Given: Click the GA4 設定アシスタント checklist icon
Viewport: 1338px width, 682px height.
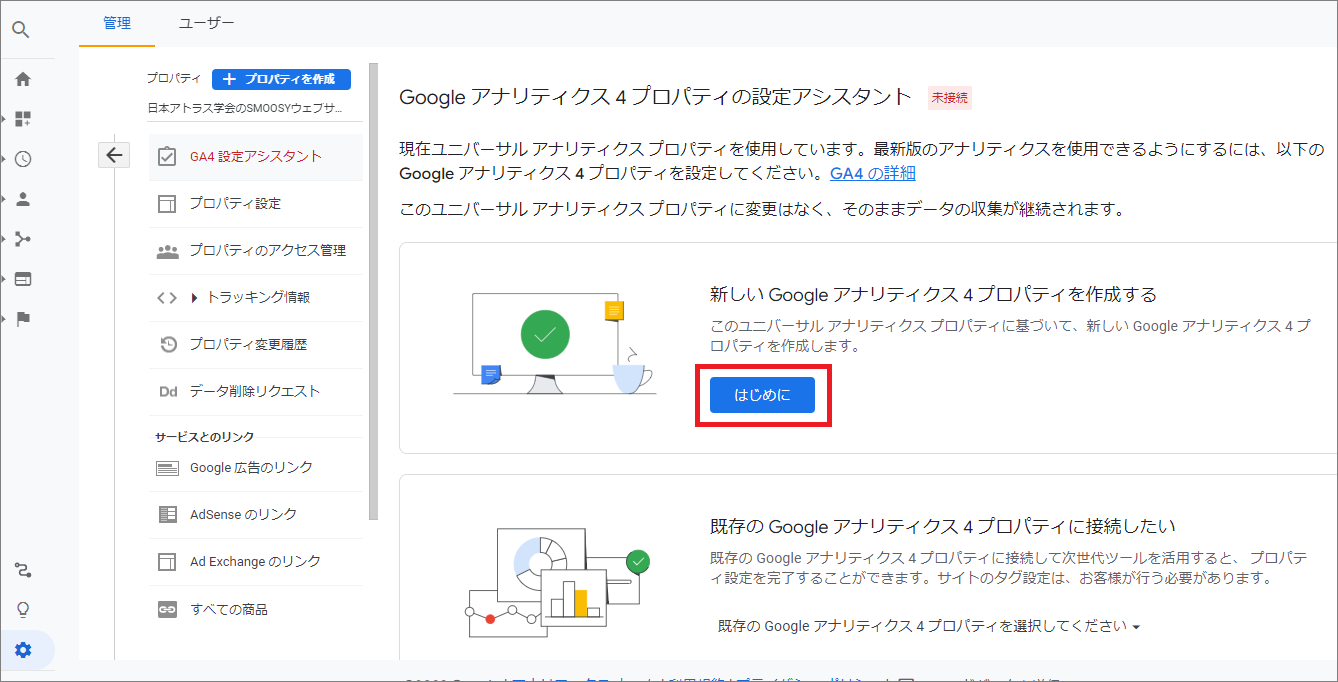Looking at the screenshot, I should tap(167, 156).
